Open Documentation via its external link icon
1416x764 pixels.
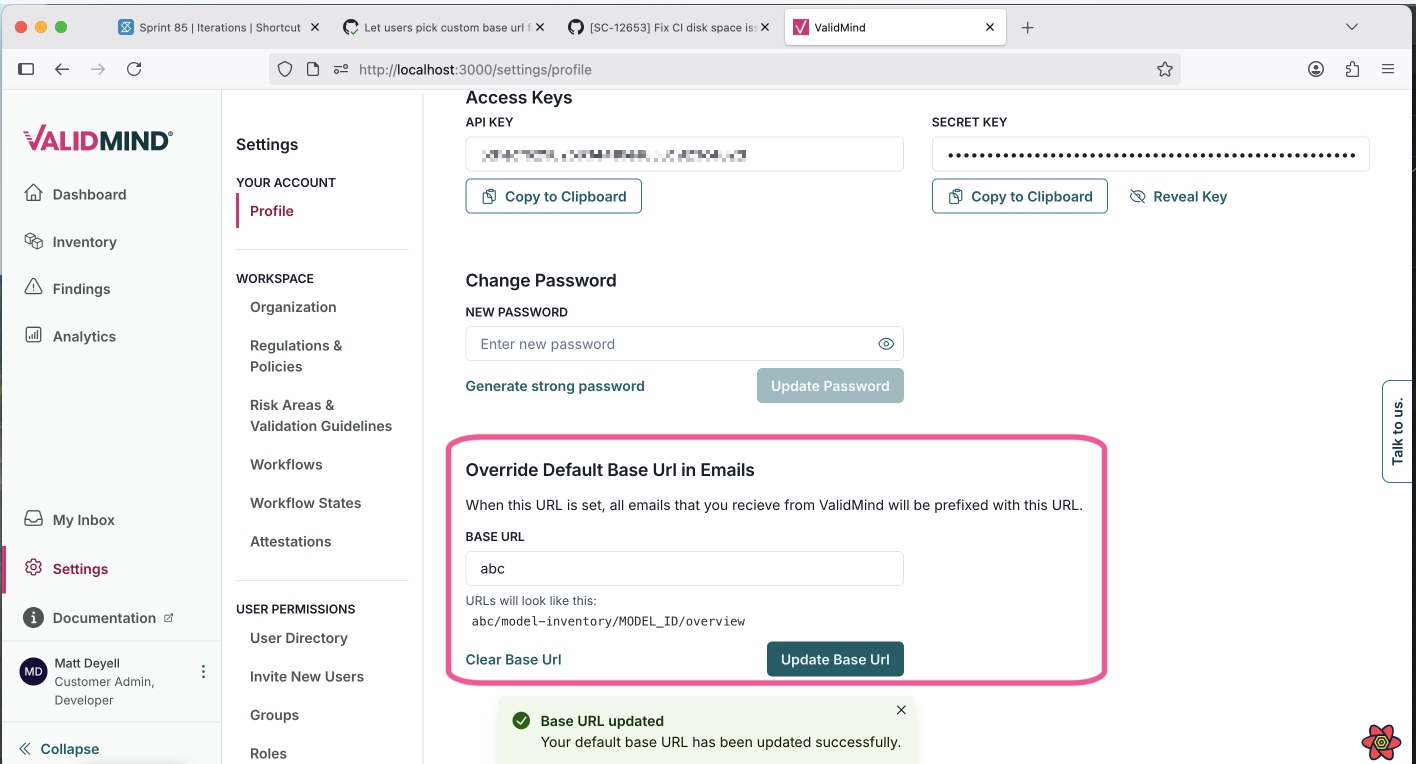(170, 617)
